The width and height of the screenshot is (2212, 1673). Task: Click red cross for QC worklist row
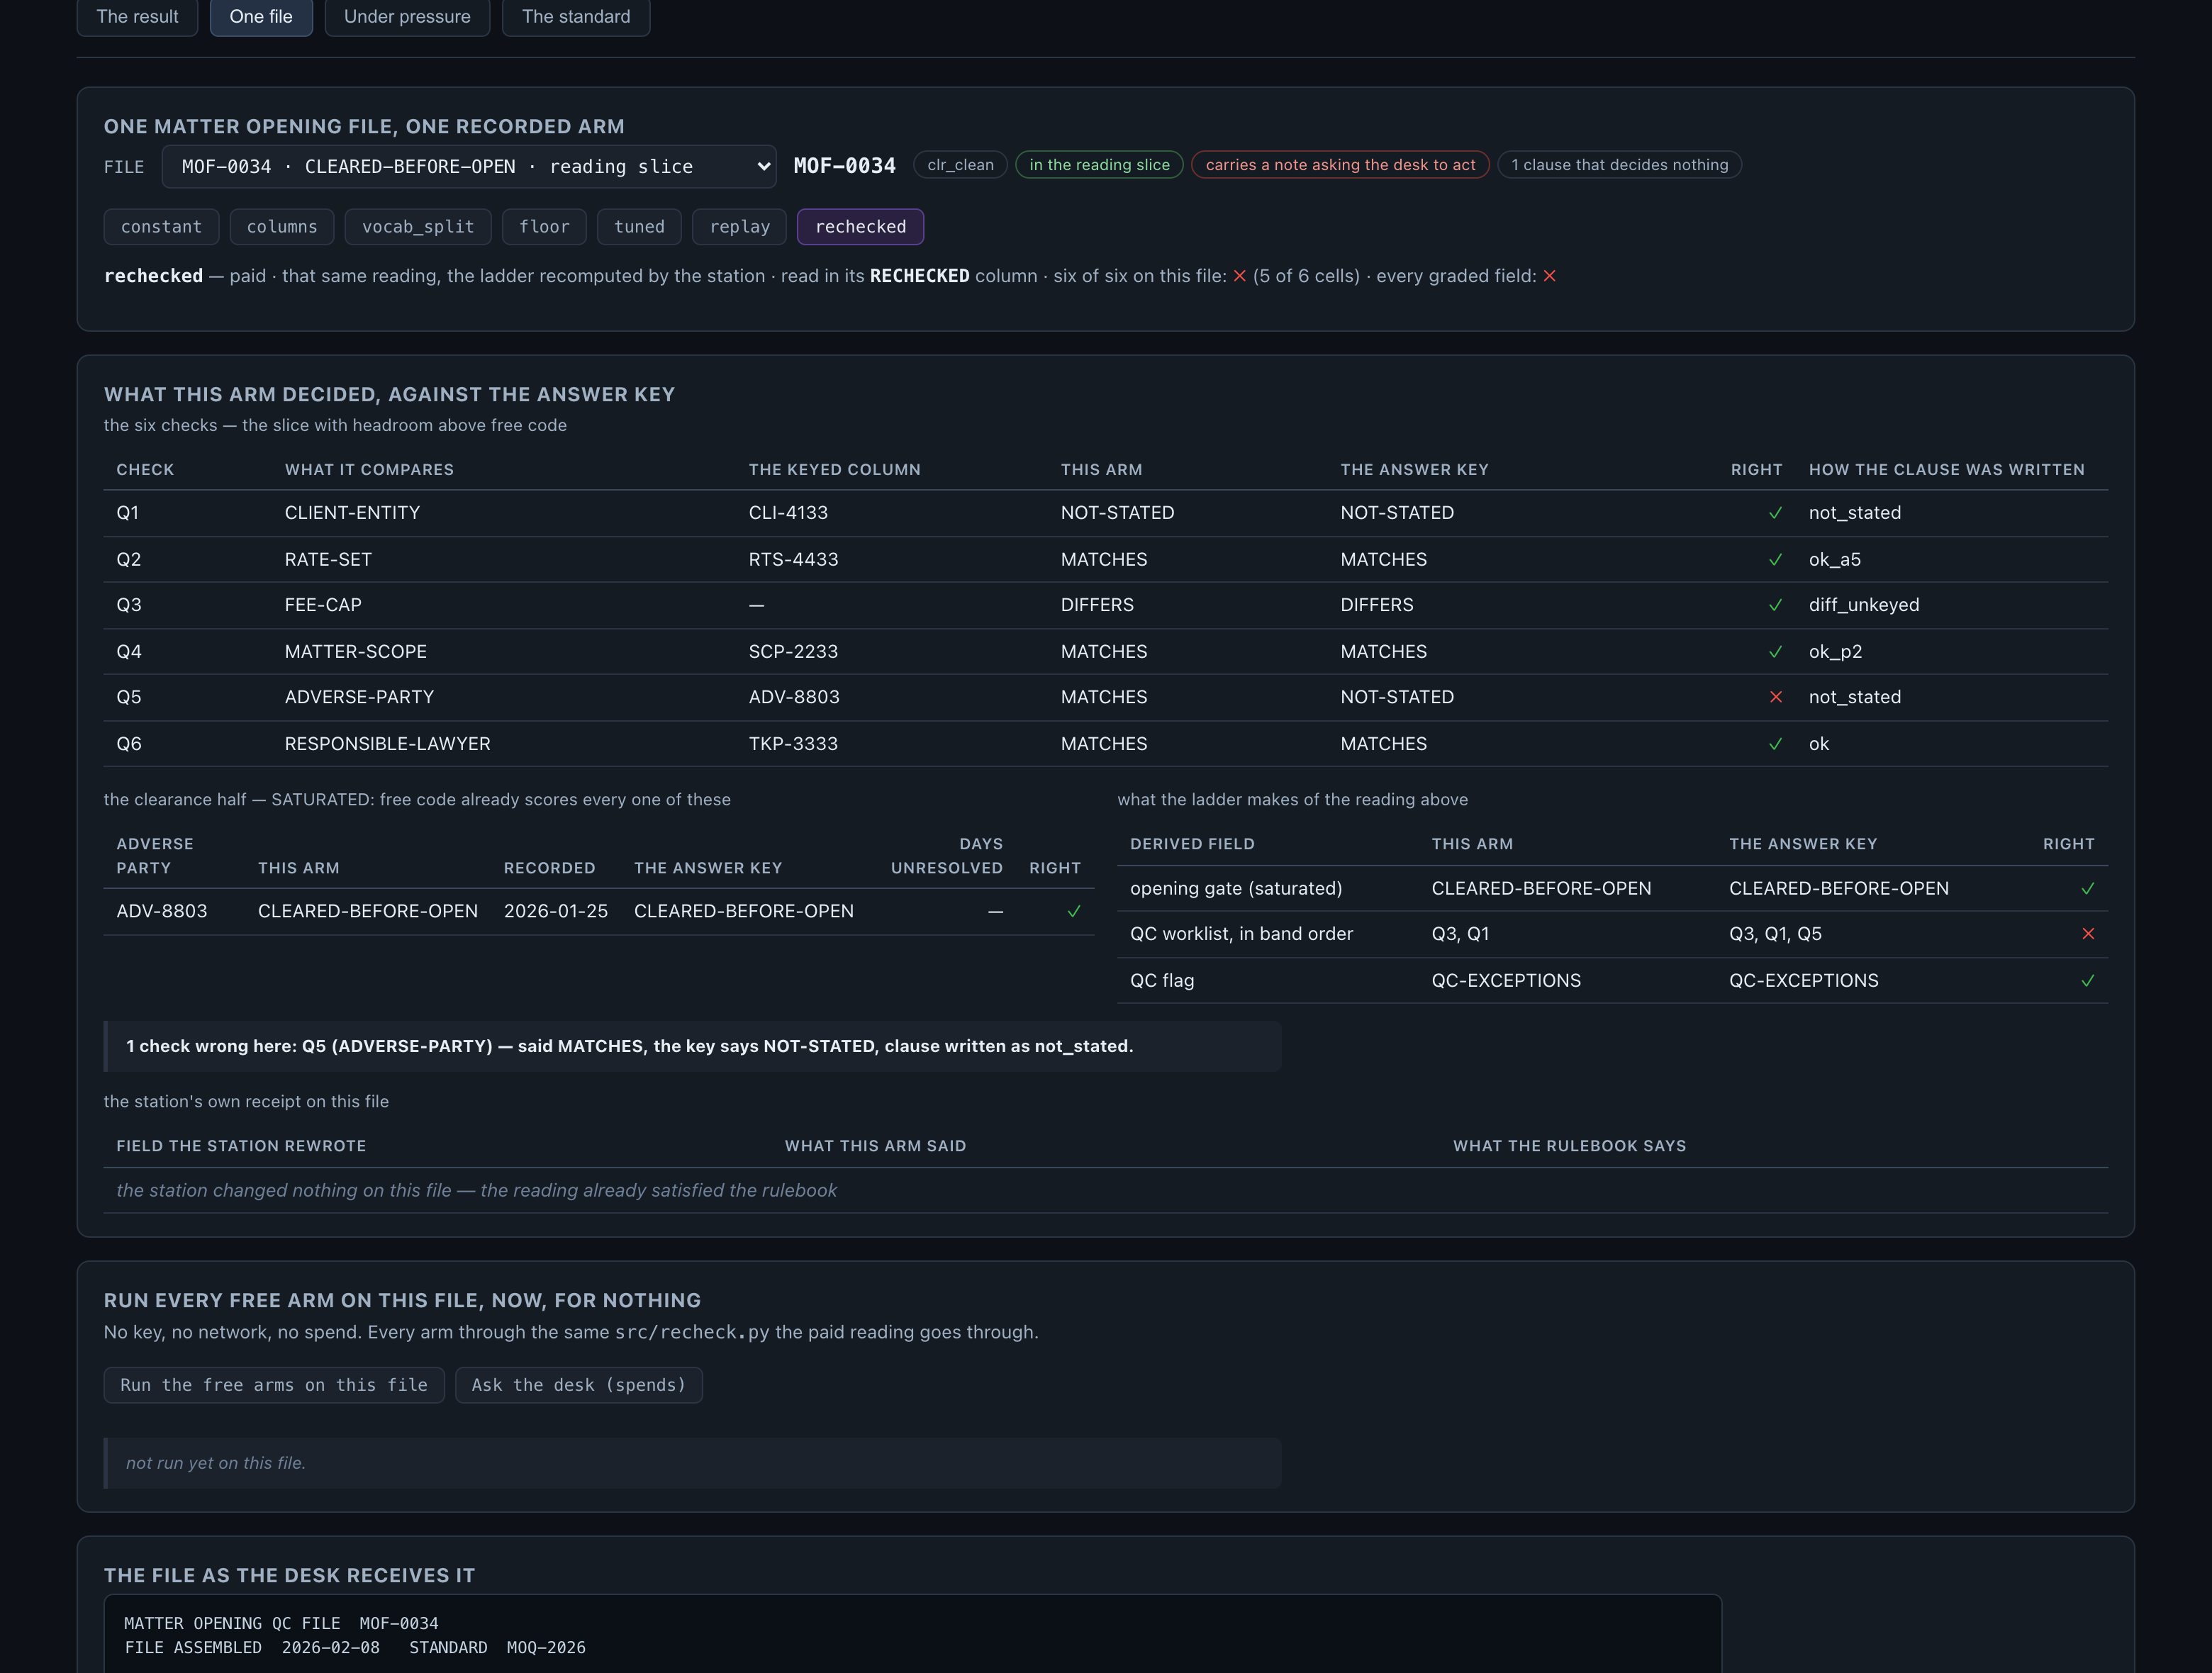point(2088,934)
